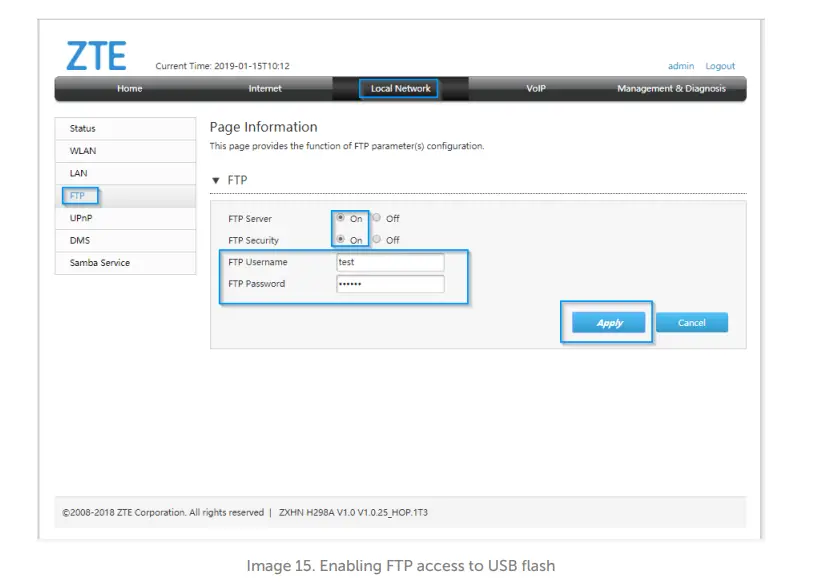Turn the FTP Server radio button Off
832x585 pixels.
pos(377,219)
